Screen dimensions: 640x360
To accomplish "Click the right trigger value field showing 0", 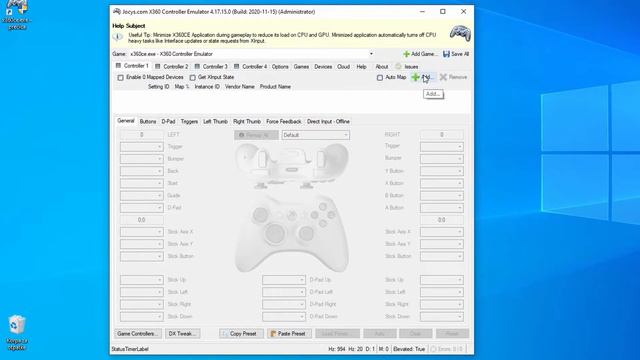I will point(442,135).
